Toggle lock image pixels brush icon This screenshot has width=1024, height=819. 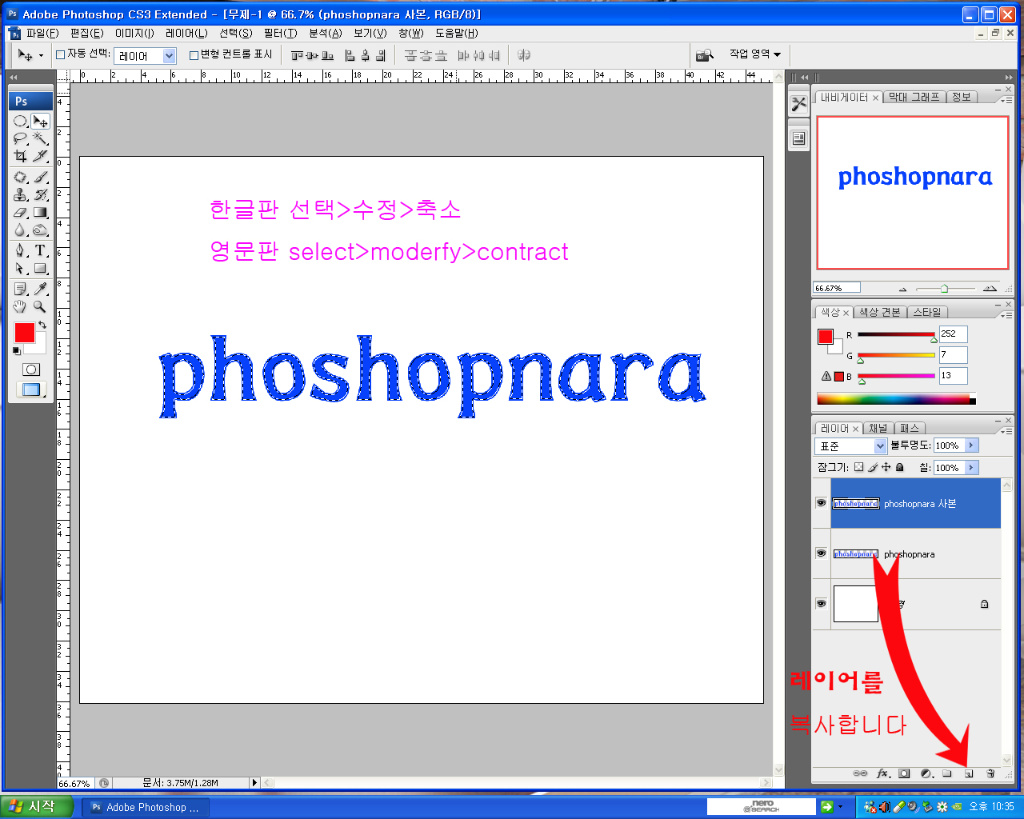tap(872, 467)
